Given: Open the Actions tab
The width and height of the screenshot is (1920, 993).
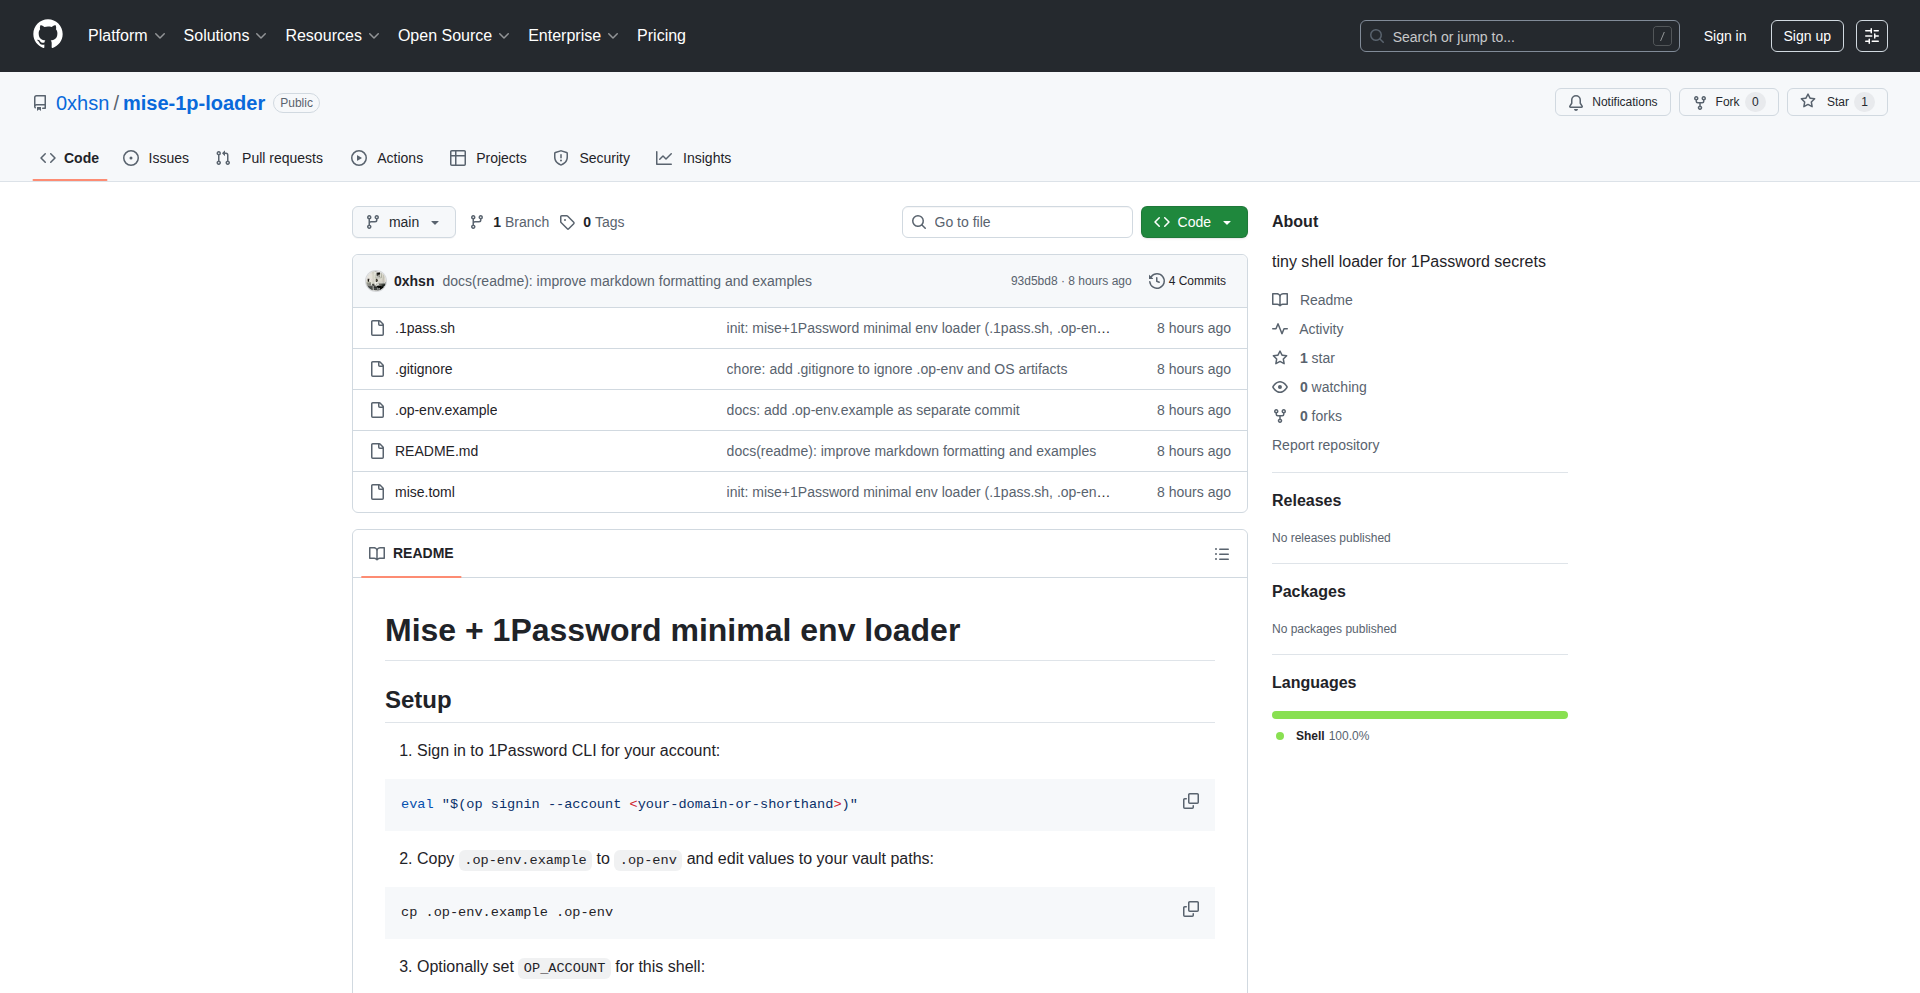Looking at the screenshot, I should point(388,158).
